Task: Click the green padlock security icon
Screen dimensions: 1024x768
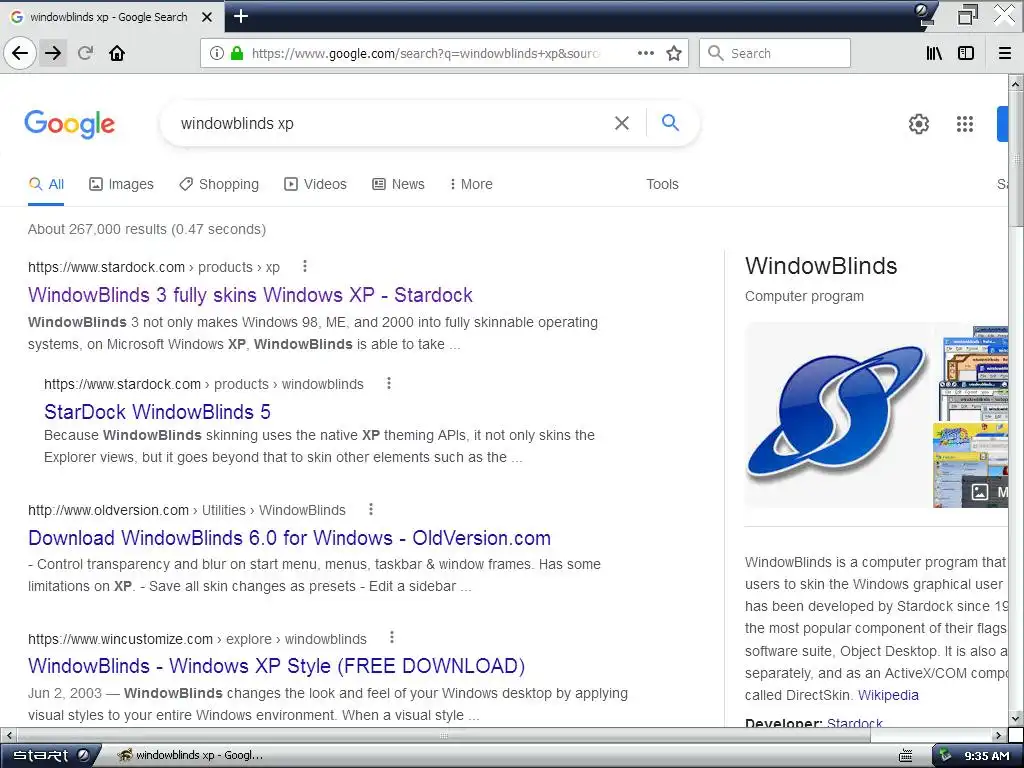Action: click(237, 53)
